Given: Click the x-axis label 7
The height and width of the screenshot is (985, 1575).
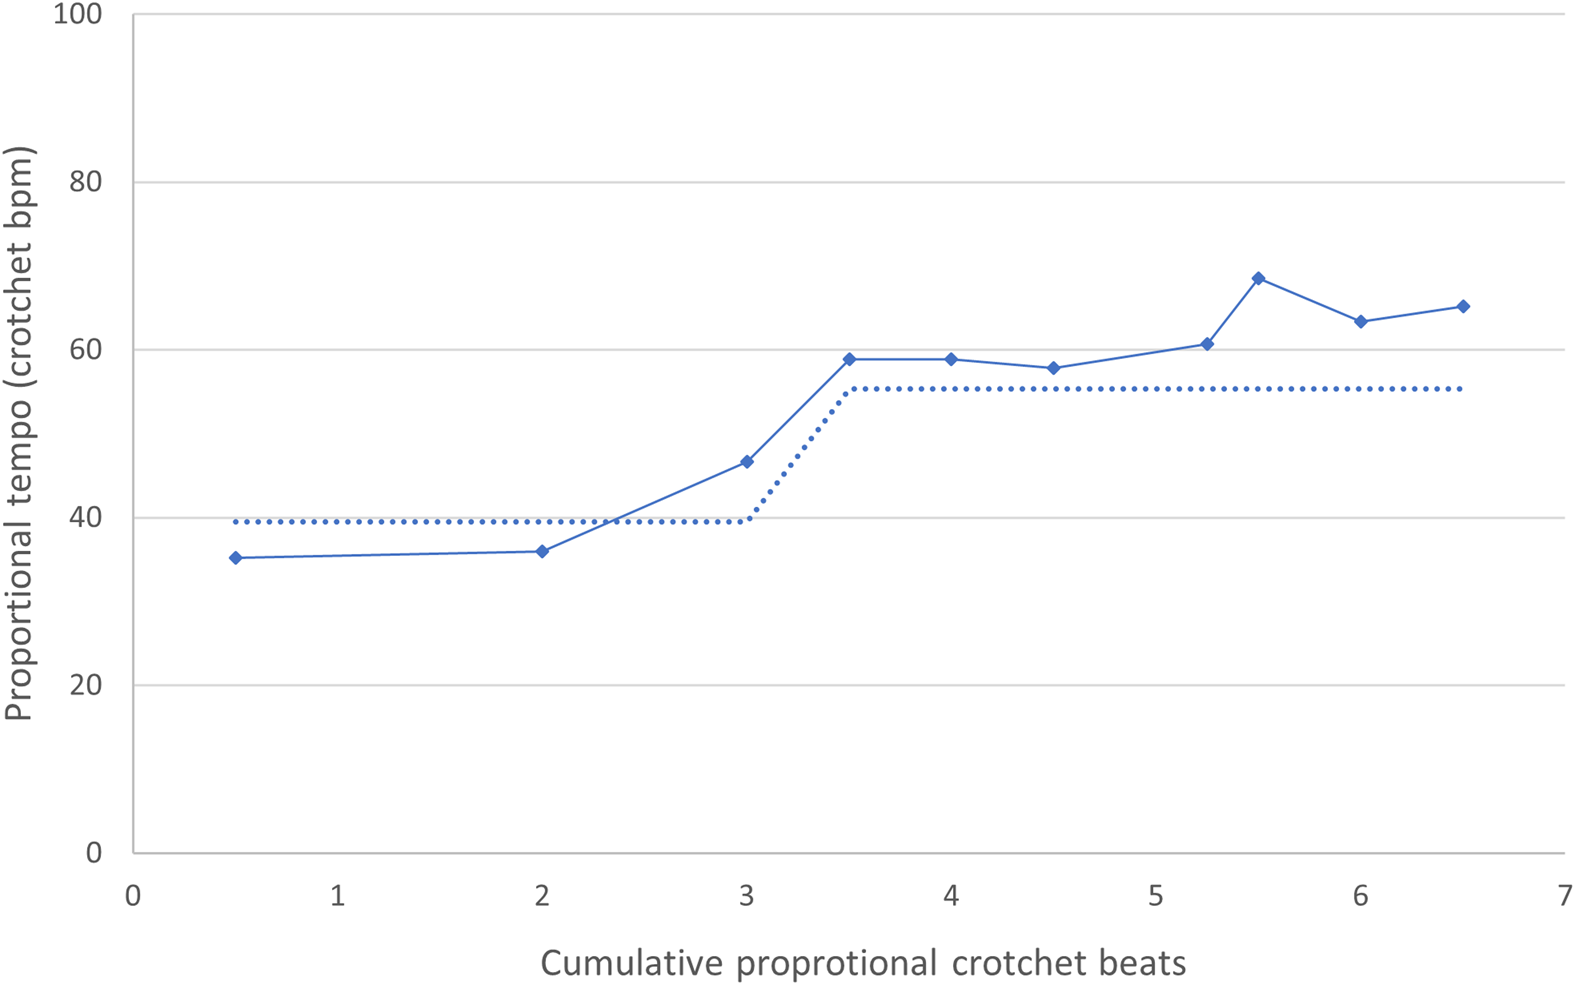Looking at the screenshot, I should (x=1564, y=896).
